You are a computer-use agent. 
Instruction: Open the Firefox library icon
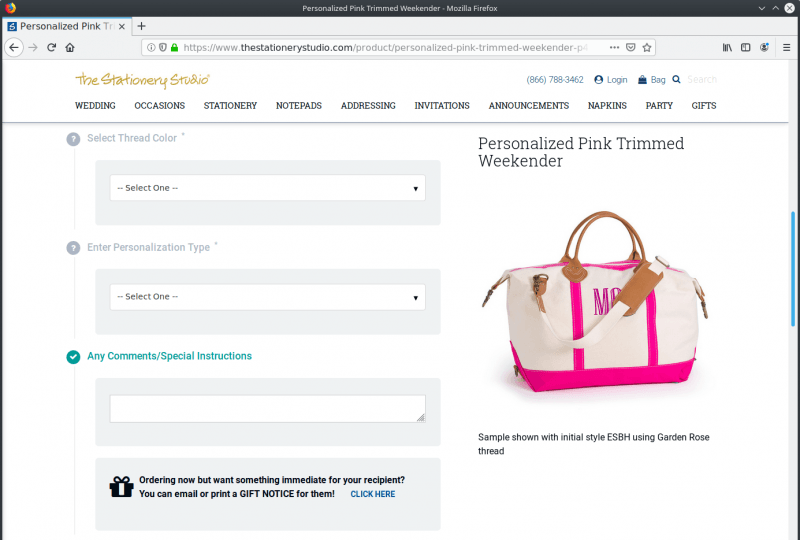727,47
